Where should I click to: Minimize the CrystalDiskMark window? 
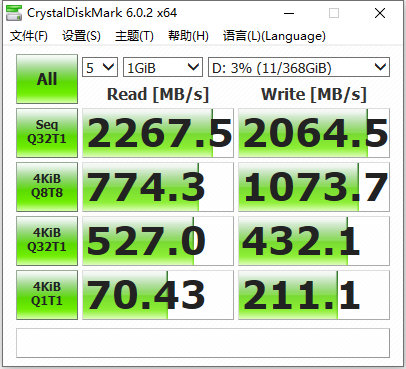coord(289,13)
